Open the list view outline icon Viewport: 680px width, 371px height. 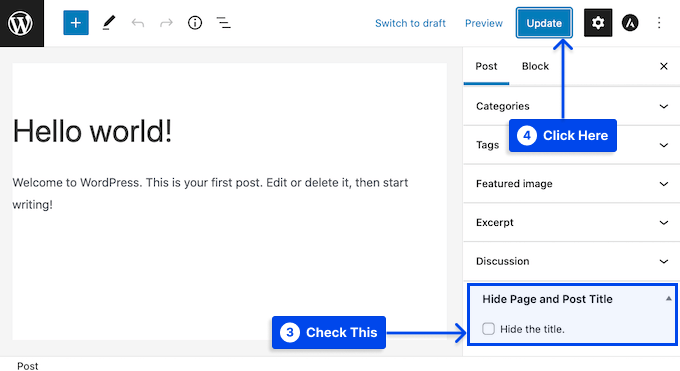click(223, 23)
